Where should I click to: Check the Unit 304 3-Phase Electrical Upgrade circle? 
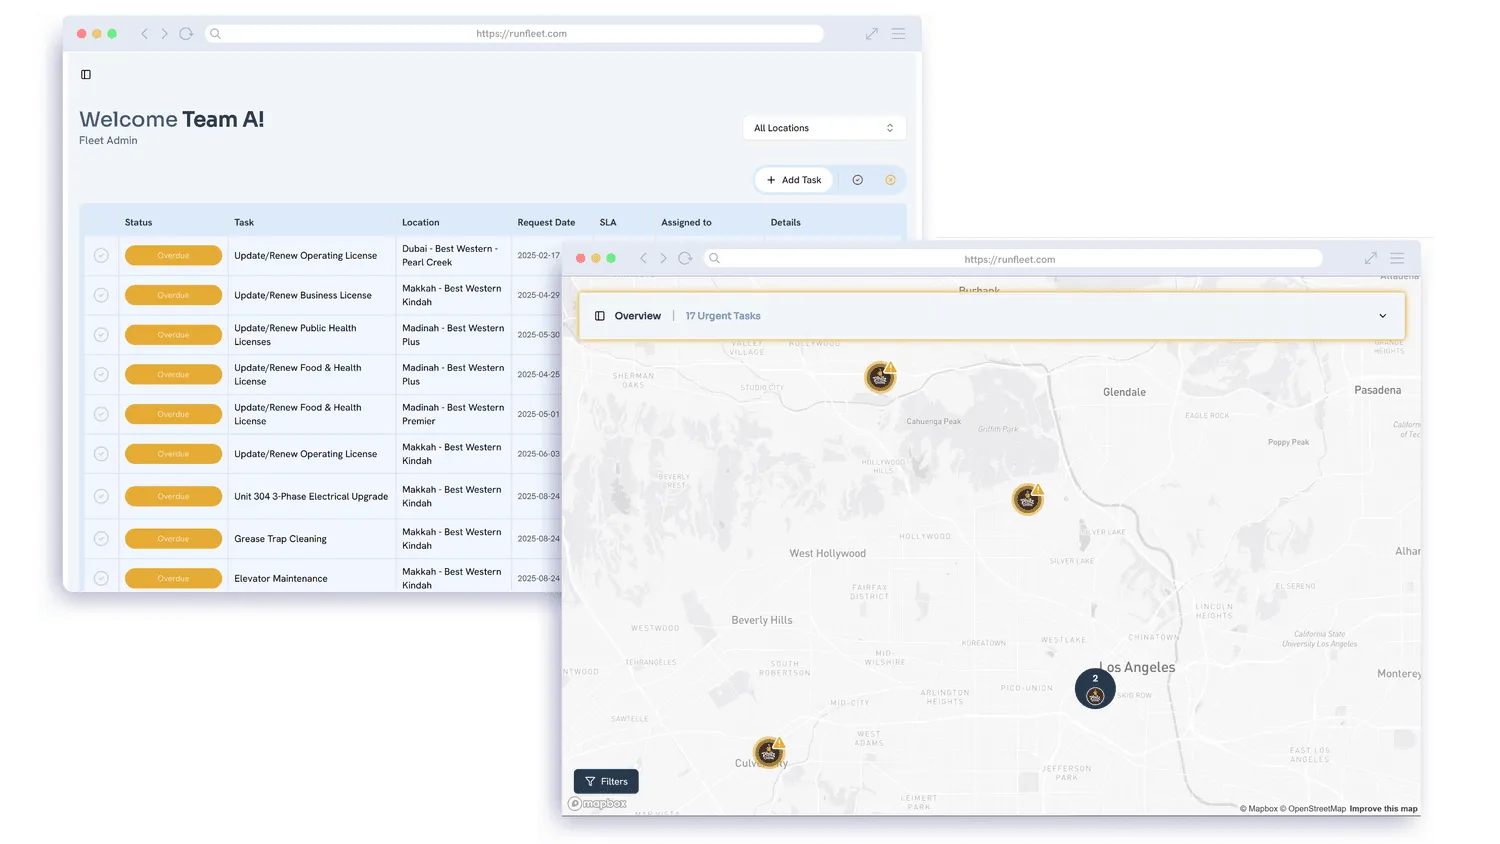pos(101,496)
